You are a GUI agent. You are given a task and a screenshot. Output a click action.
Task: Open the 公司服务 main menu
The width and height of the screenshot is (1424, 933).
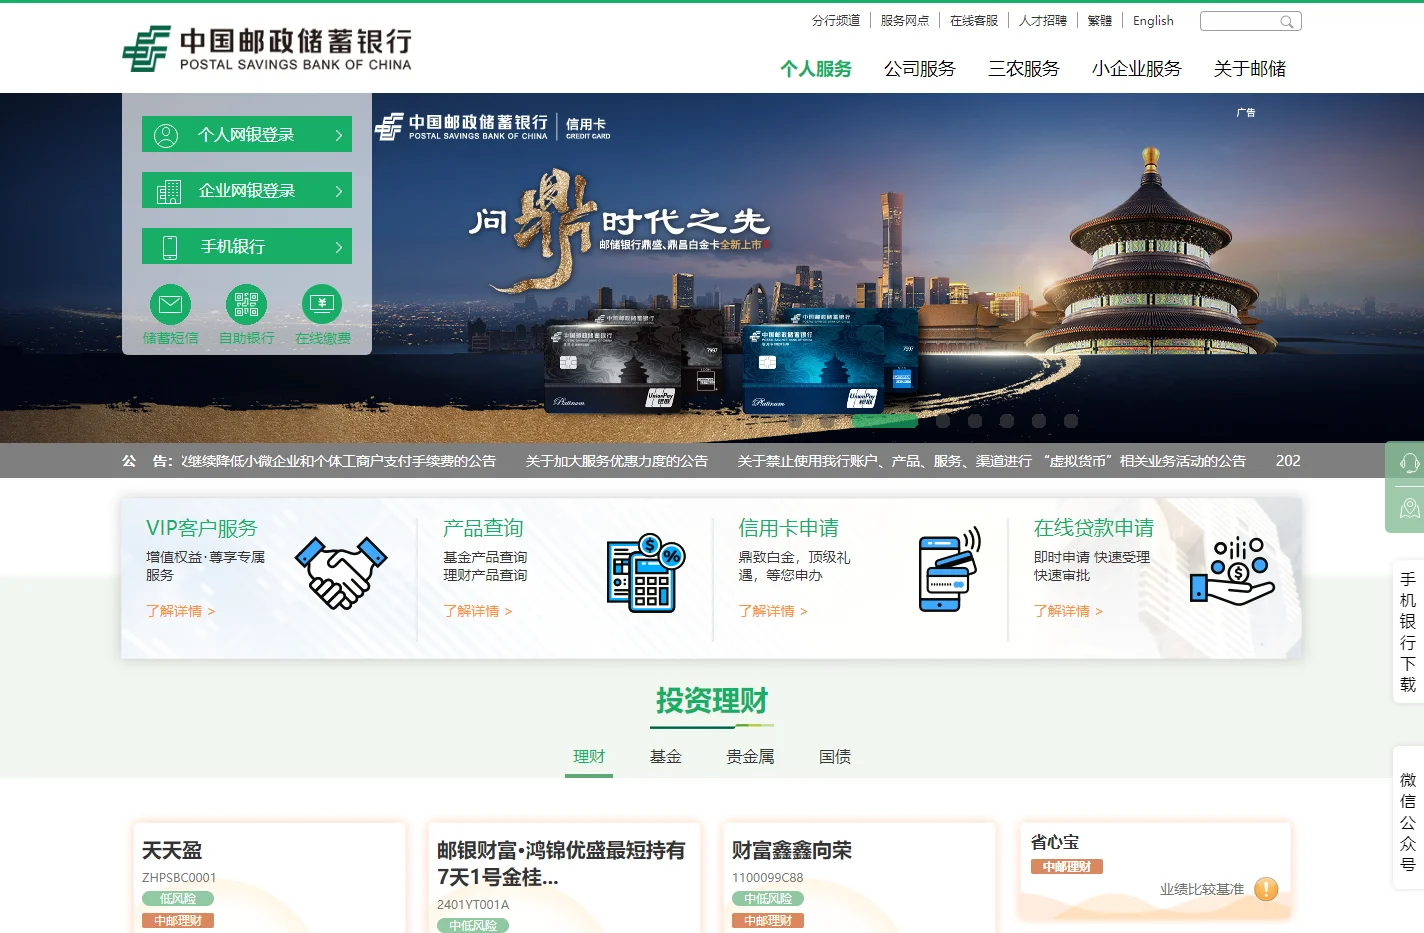(x=920, y=69)
